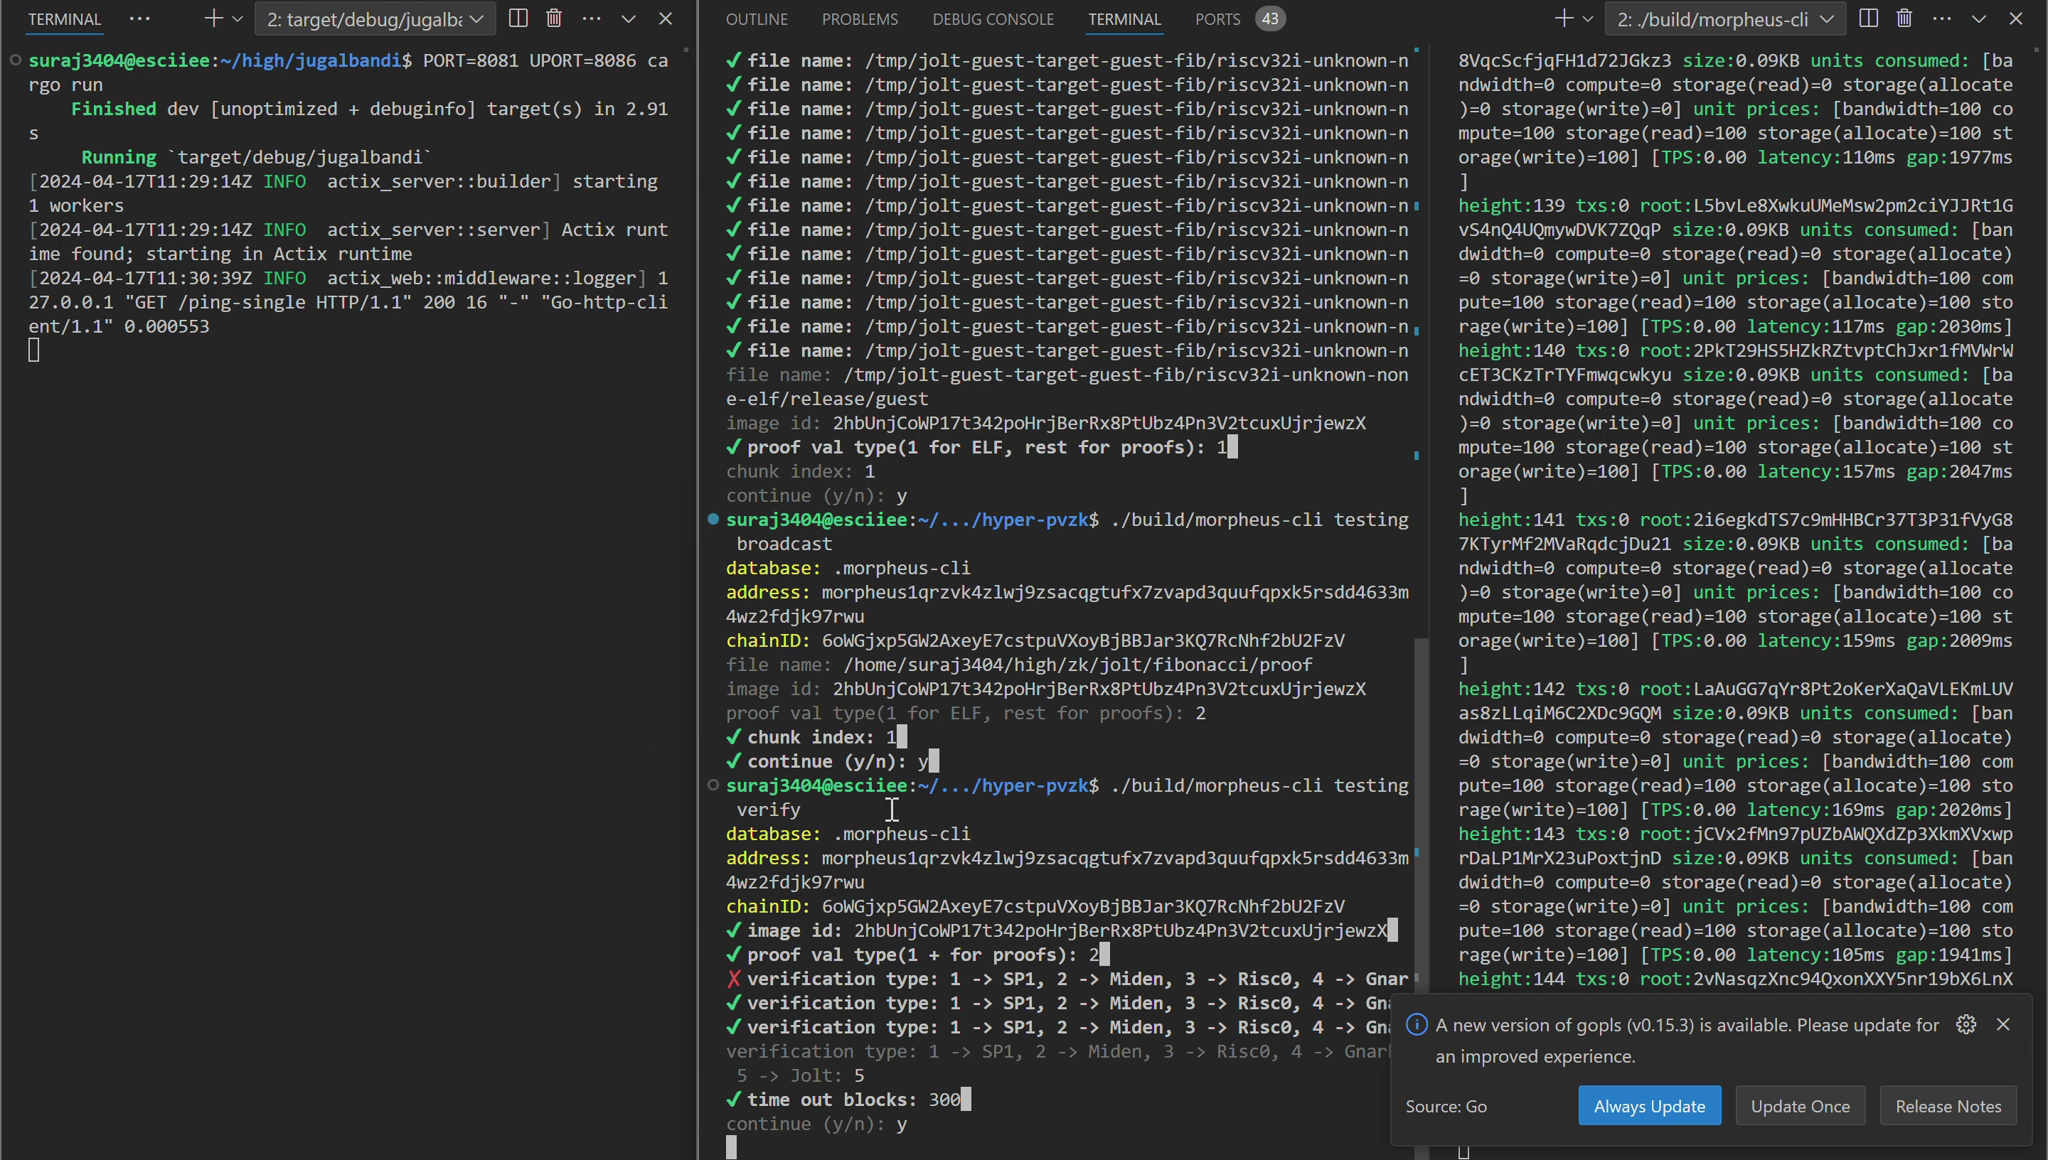Click 'Running `target/debug/jugalbandi`' line
The image size is (2048, 1160).
click(256, 157)
